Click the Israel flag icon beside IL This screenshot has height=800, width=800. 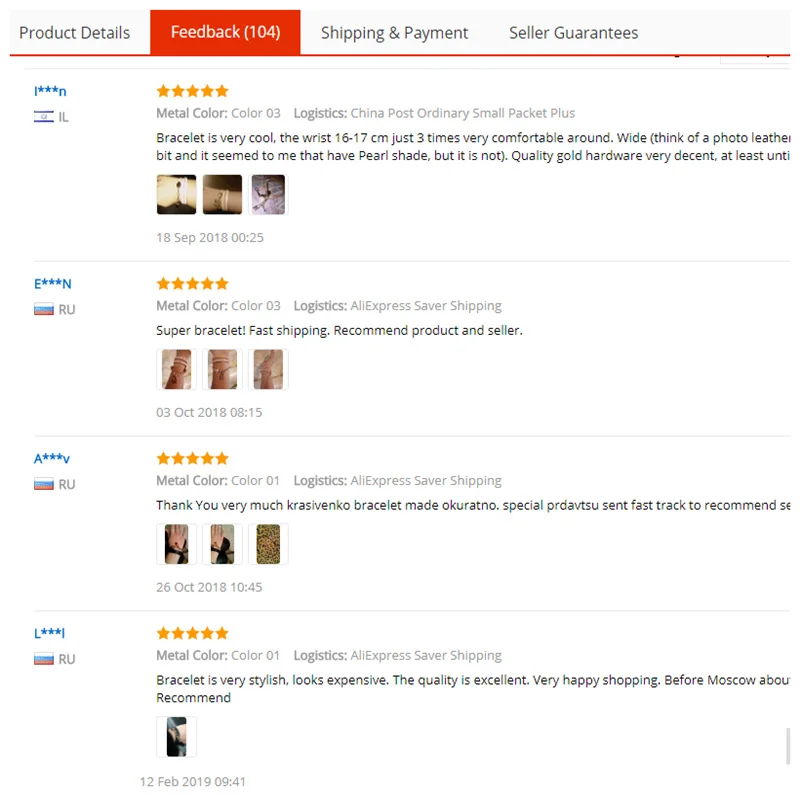[44, 117]
